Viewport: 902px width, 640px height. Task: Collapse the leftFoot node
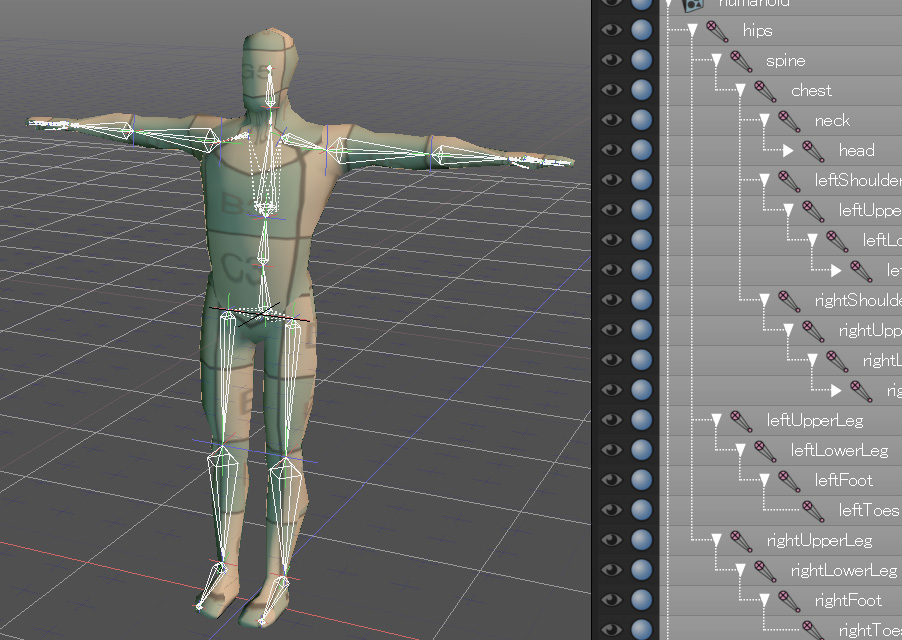[x=765, y=480]
